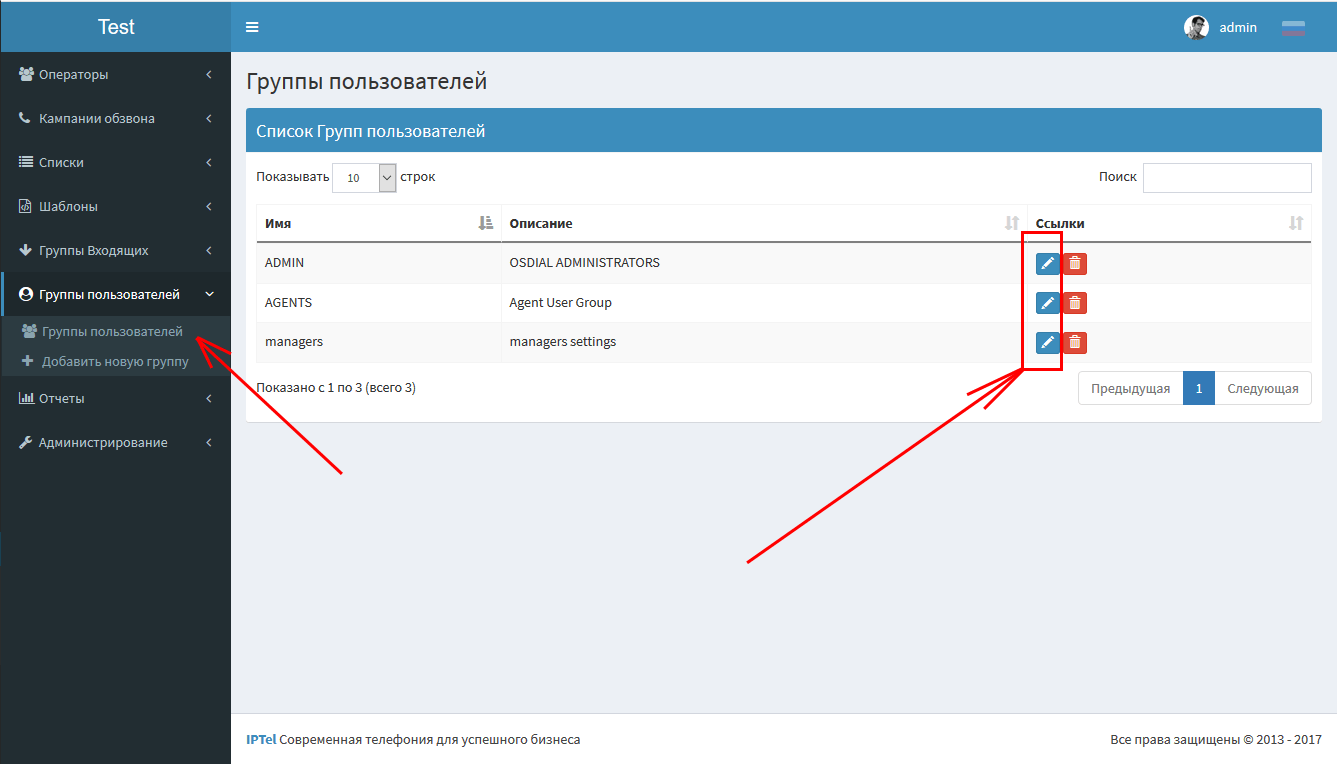Click the file icon beside Шаблоны

[x=26, y=206]
